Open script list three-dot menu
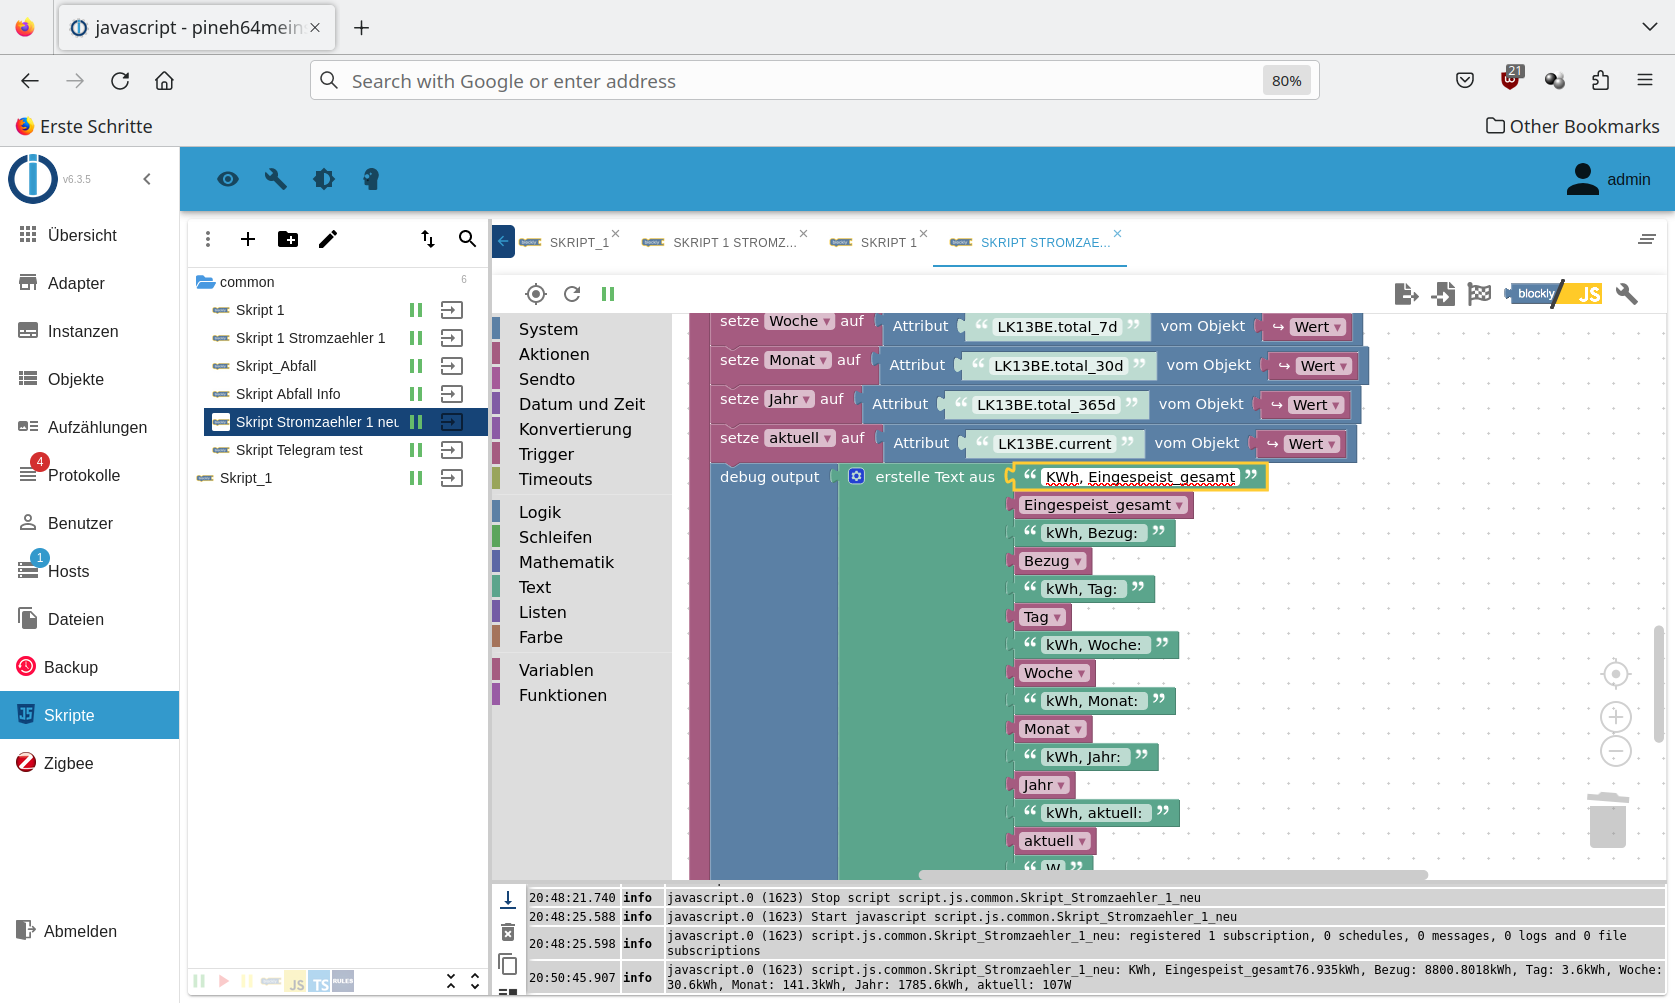The image size is (1675, 1003). tap(208, 239)
